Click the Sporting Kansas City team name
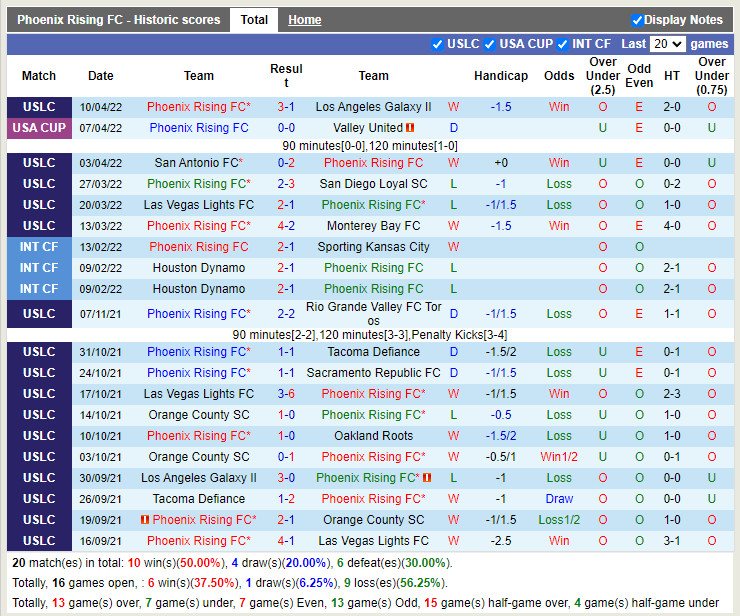 [x=373, y=247]
